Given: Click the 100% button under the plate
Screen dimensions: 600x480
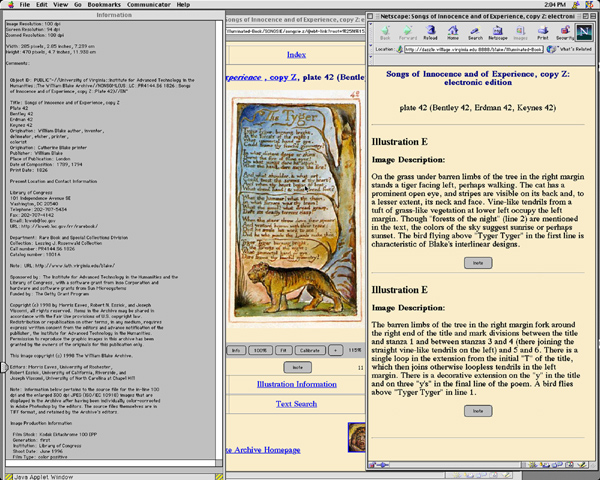Looking at the screenshot, I should 261,350.
